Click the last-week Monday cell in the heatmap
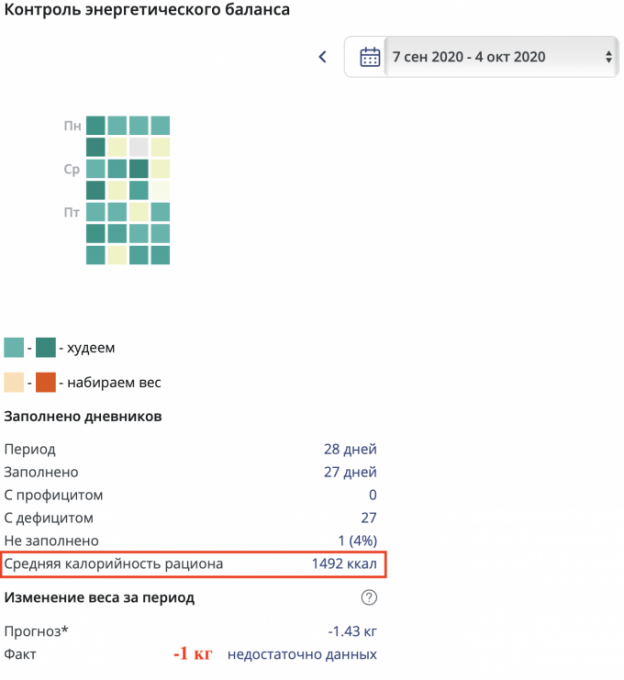The width and height of the screenshot is (624, 680). [160, 125]
